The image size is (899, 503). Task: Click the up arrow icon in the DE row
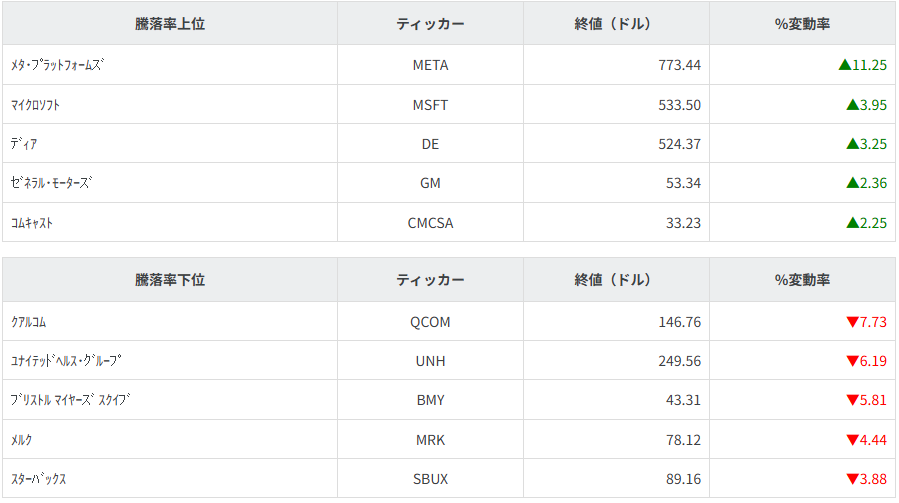coord(852,144)
